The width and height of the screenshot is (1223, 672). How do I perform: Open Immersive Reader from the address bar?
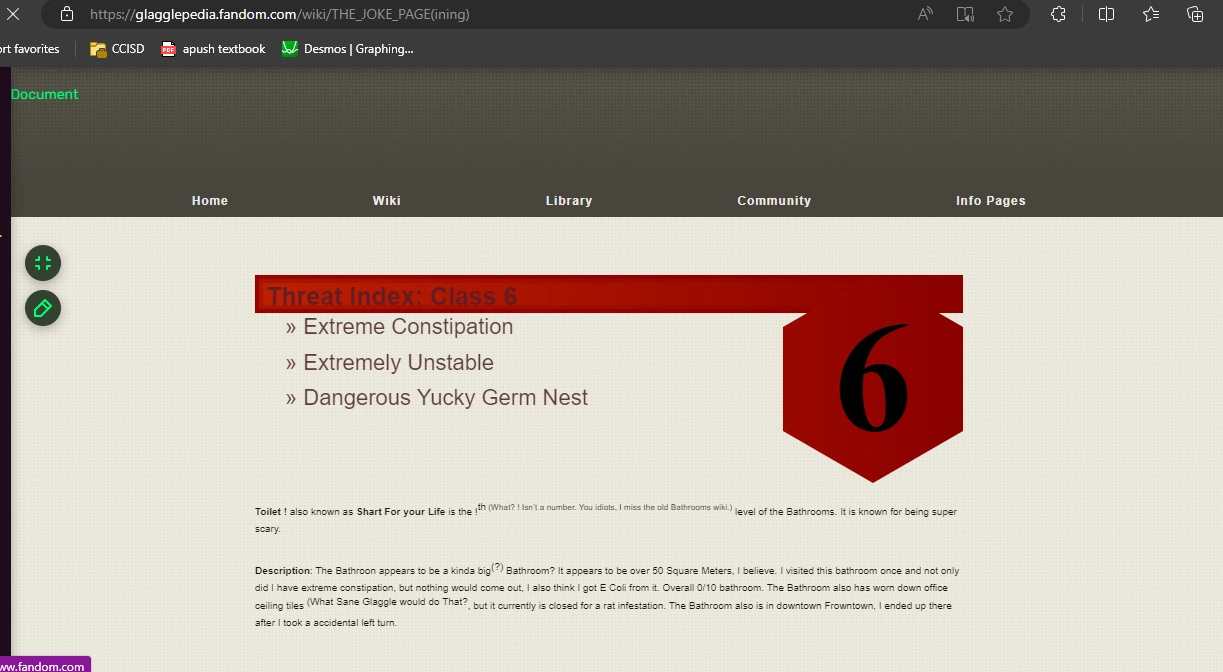click(x=965, y=14)
